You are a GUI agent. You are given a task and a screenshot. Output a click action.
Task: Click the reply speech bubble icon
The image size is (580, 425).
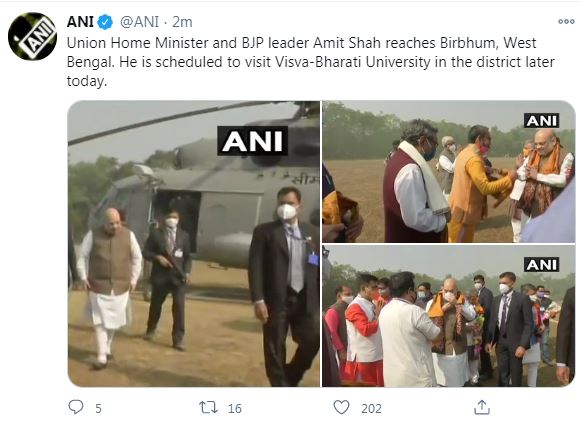pos(76,407)
